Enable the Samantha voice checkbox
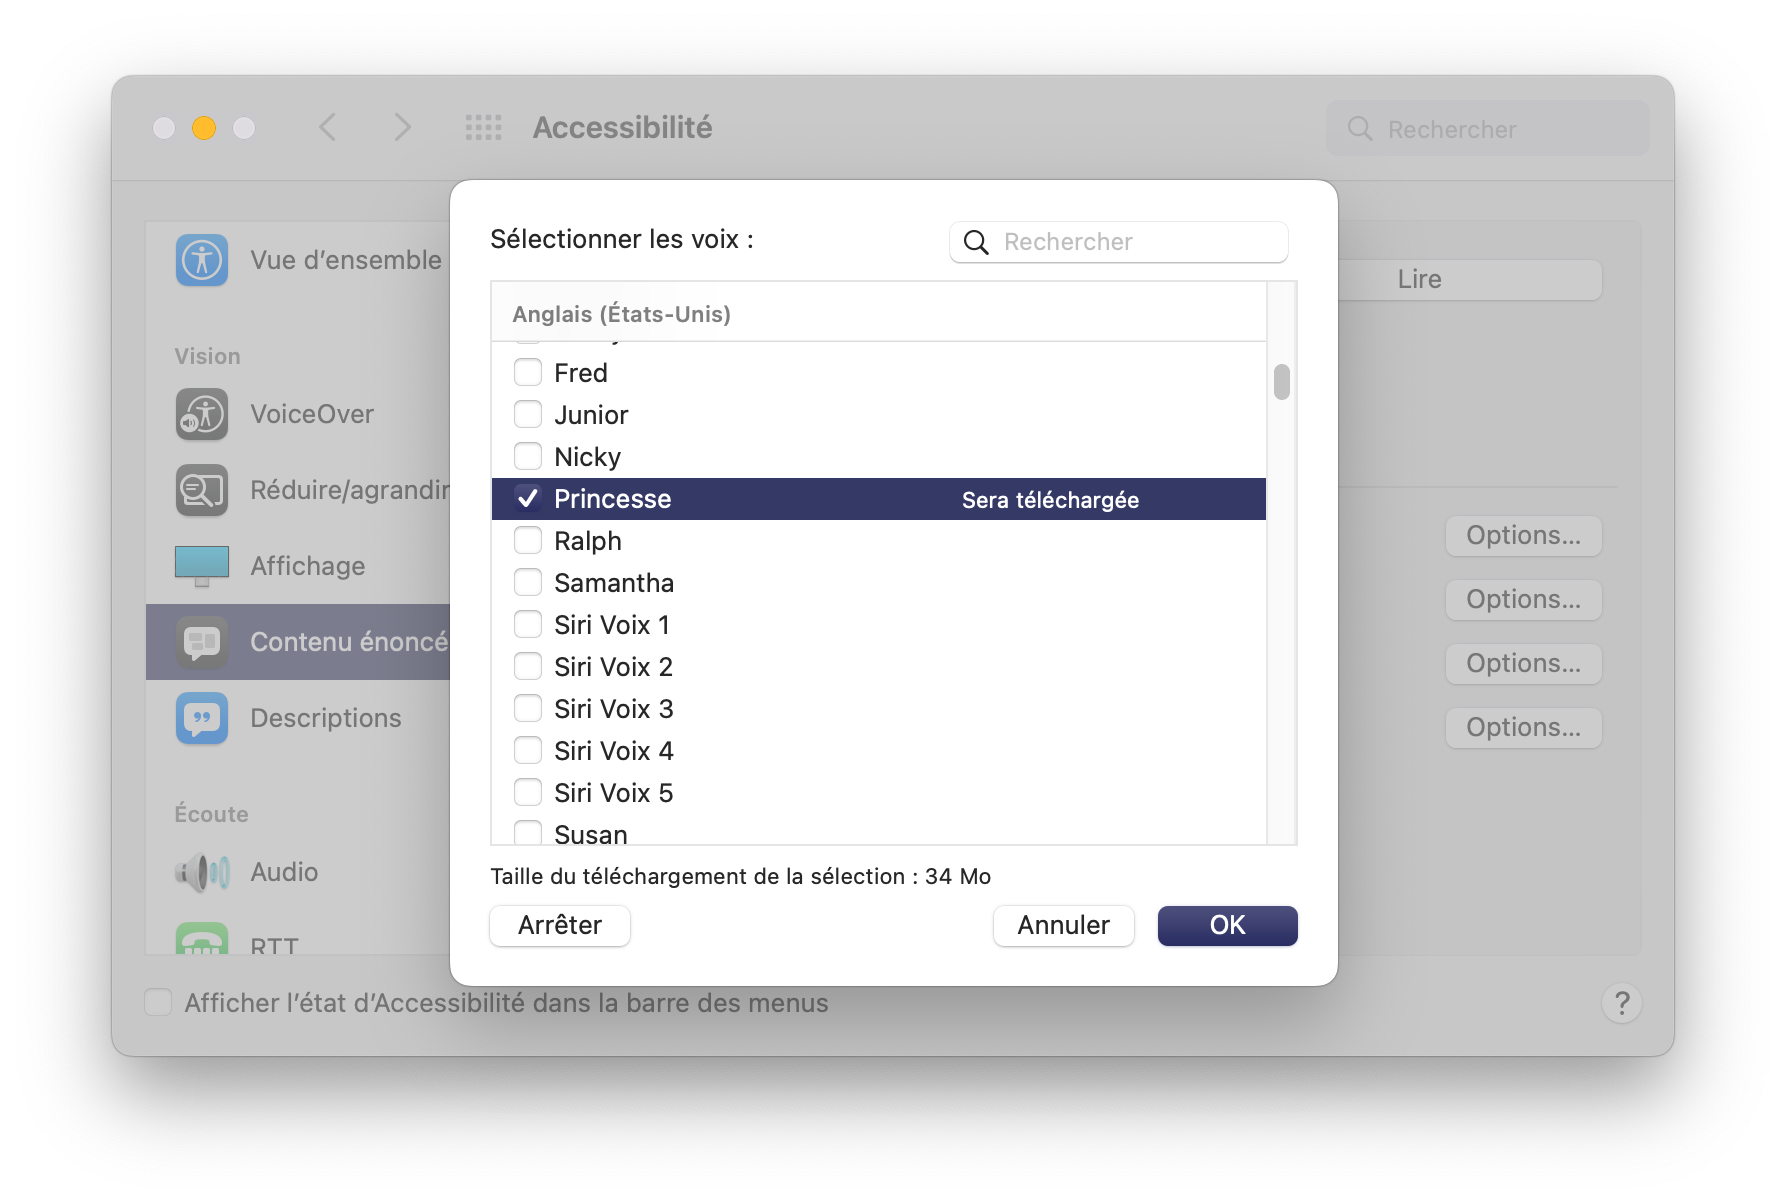 528,582
